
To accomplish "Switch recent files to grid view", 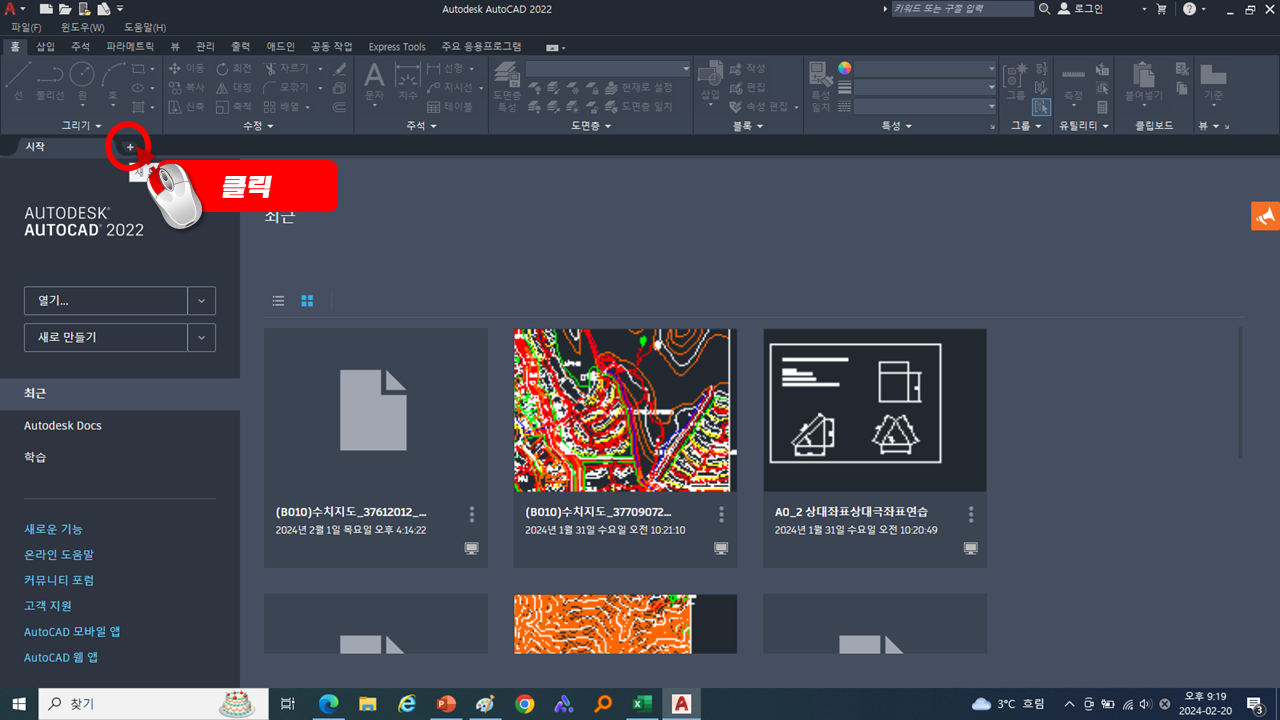I will [307, 301].
